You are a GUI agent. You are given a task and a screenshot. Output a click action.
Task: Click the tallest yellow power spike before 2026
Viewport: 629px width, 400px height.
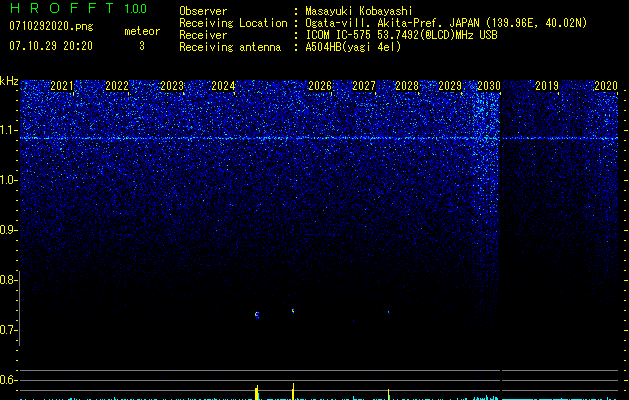(x=293, y=391)
